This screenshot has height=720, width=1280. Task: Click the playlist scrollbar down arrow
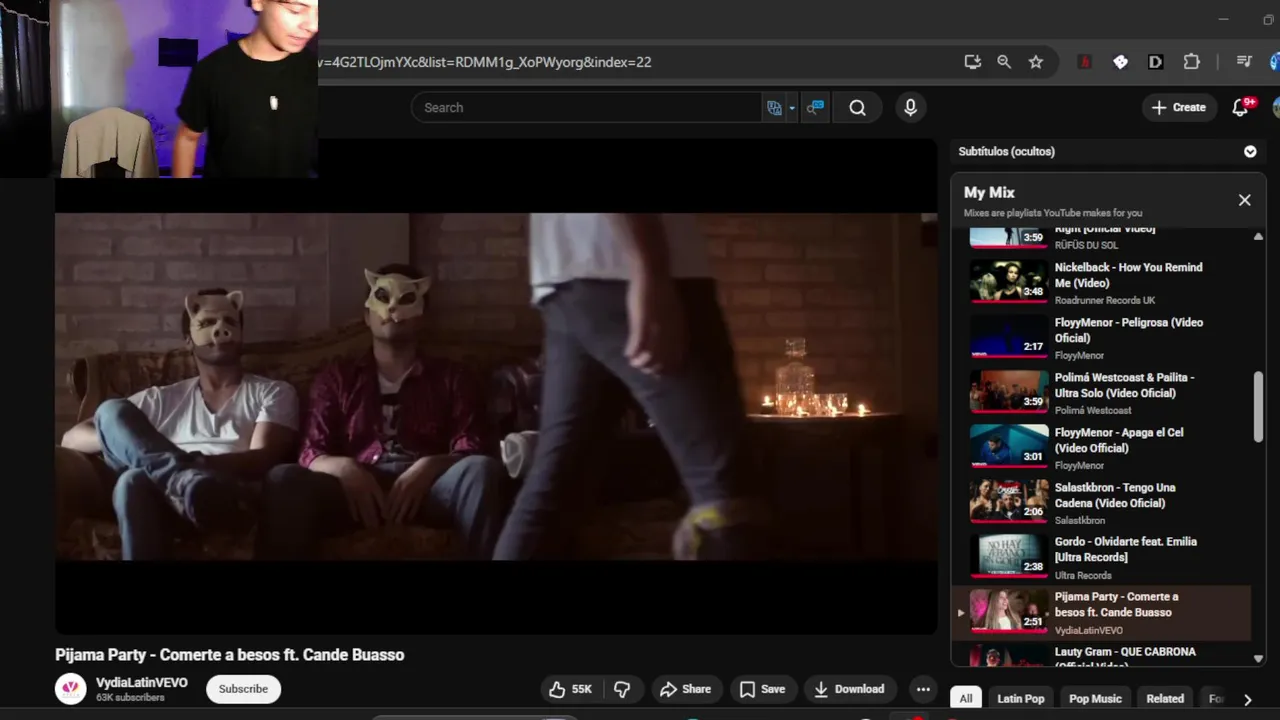[x=1258, y=659]
